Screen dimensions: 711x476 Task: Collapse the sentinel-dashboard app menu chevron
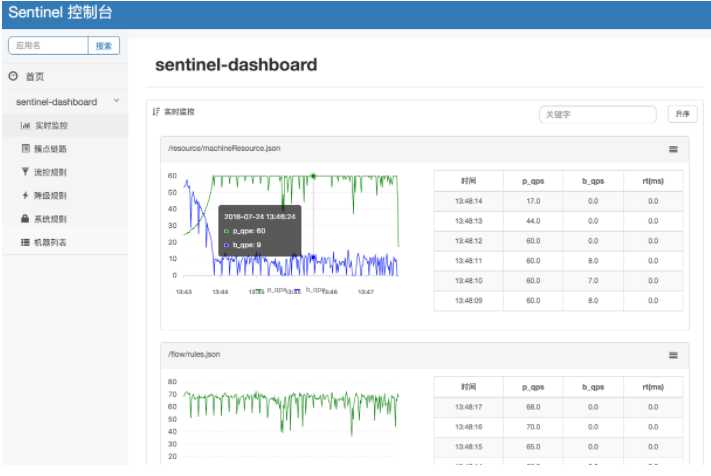pos(117,101)
